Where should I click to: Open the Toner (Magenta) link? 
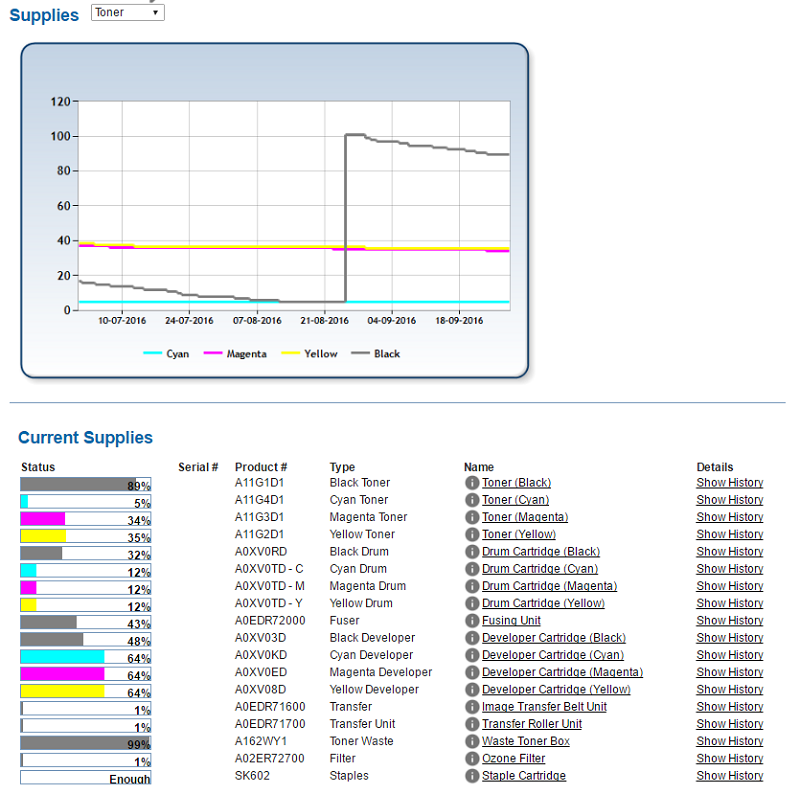click(525, 517)
